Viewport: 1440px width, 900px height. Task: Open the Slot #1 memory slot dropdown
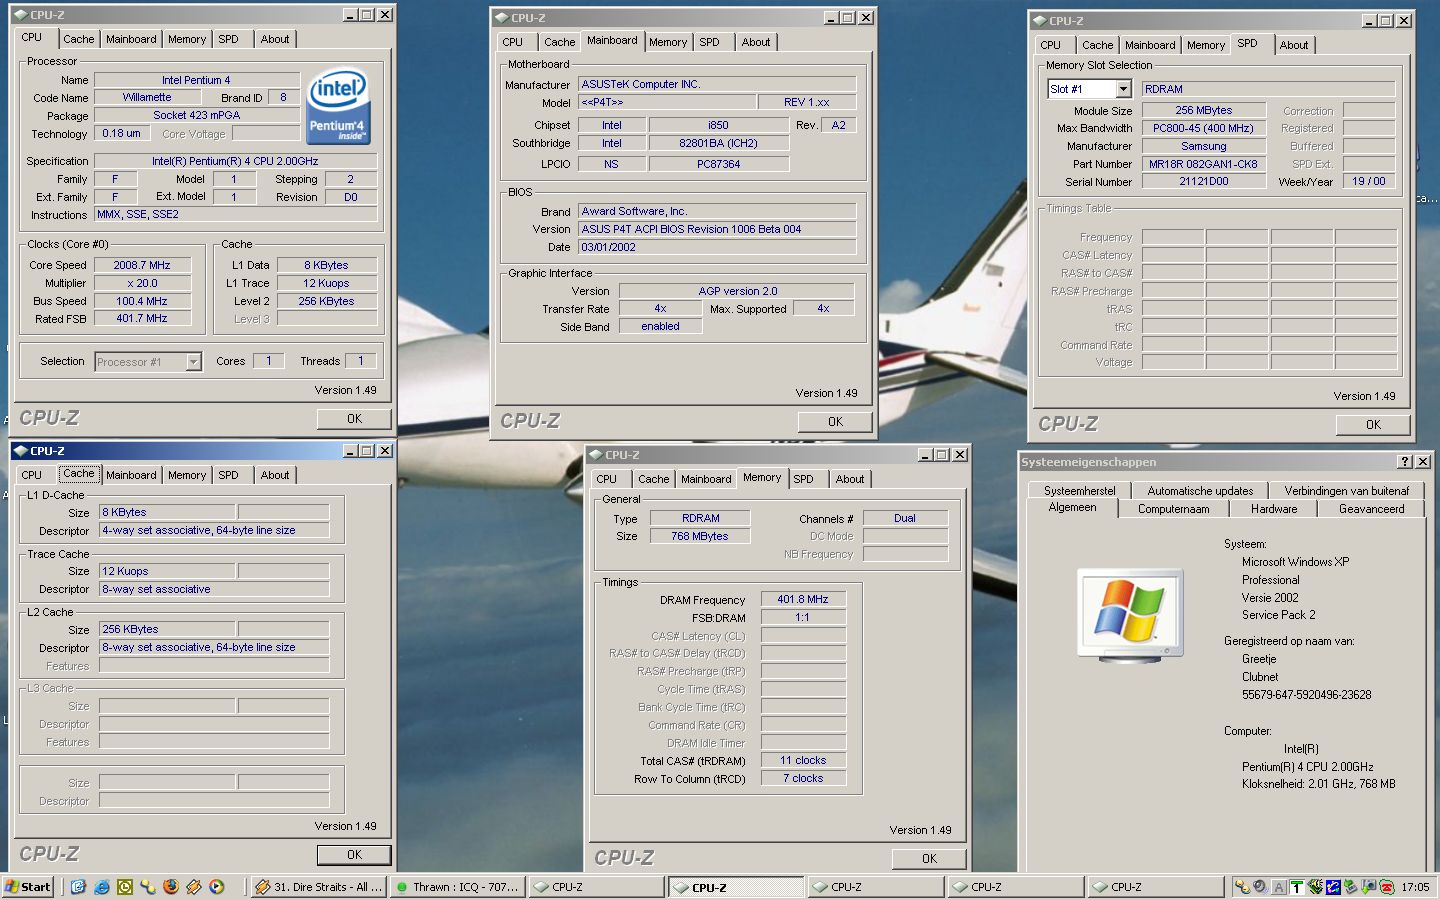coord(1123,89)
